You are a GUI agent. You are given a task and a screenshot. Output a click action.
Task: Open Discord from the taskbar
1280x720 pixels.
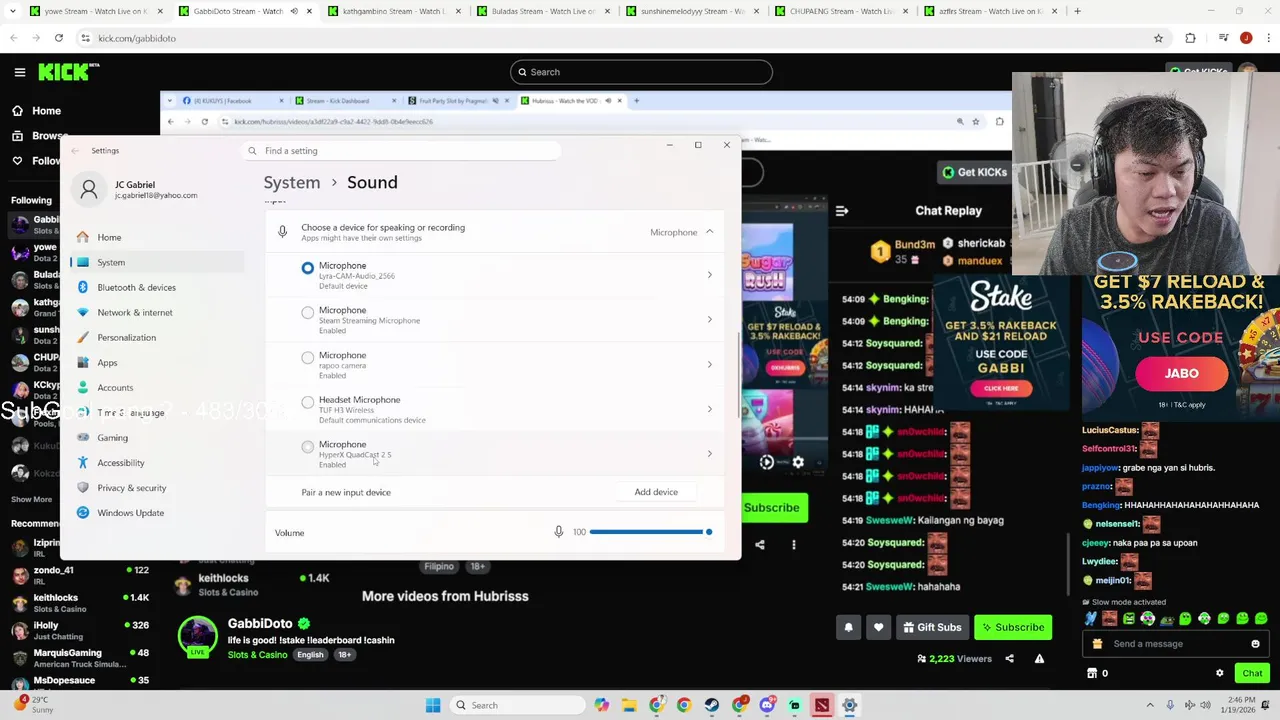click(x=767, y=705)
